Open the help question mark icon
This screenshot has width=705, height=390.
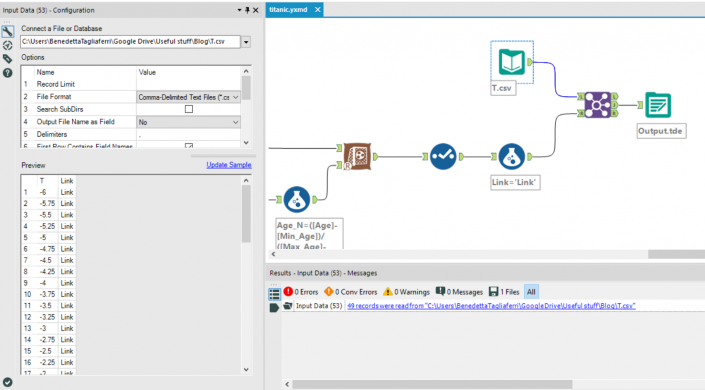click(x=8, y=72)
